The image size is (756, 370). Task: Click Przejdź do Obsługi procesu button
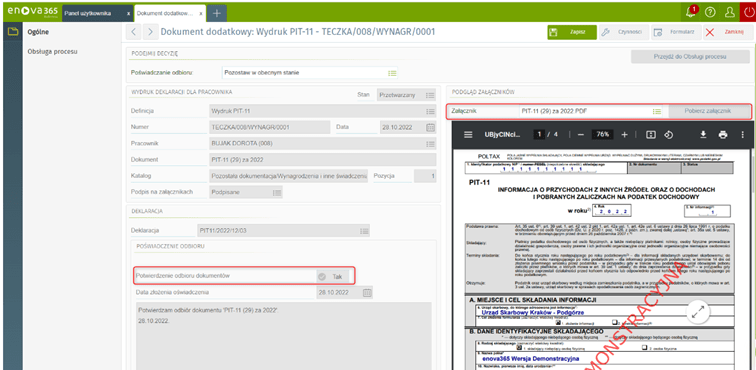point(690,56)
